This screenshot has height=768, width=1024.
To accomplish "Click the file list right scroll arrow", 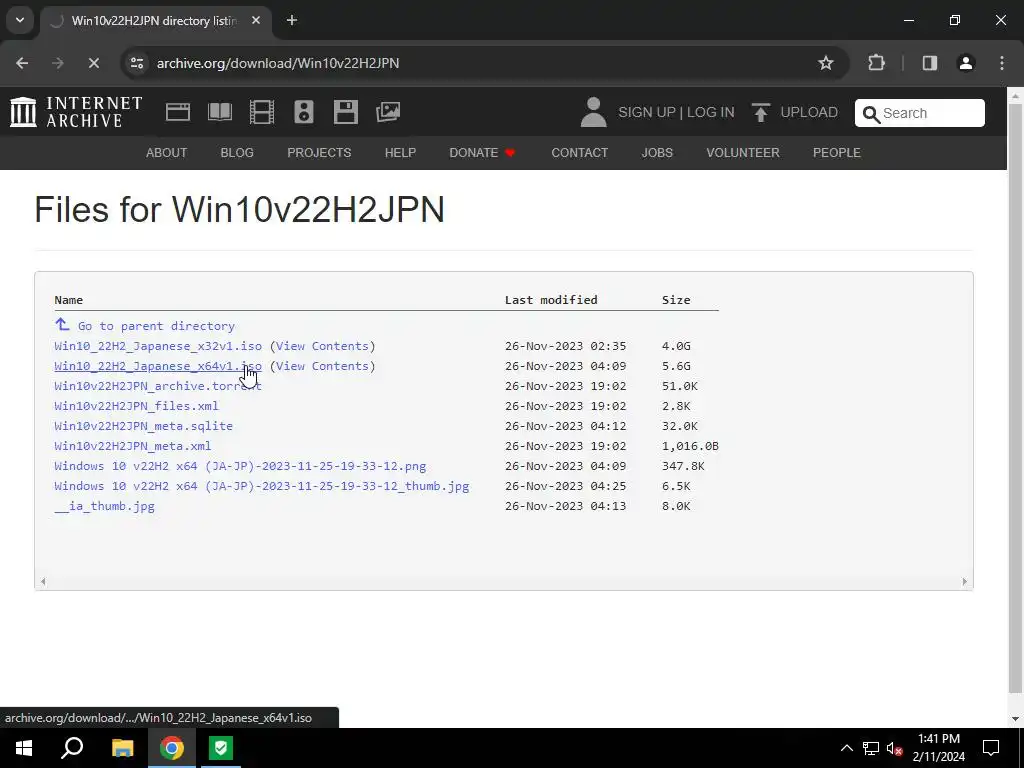I will (965, 581).
